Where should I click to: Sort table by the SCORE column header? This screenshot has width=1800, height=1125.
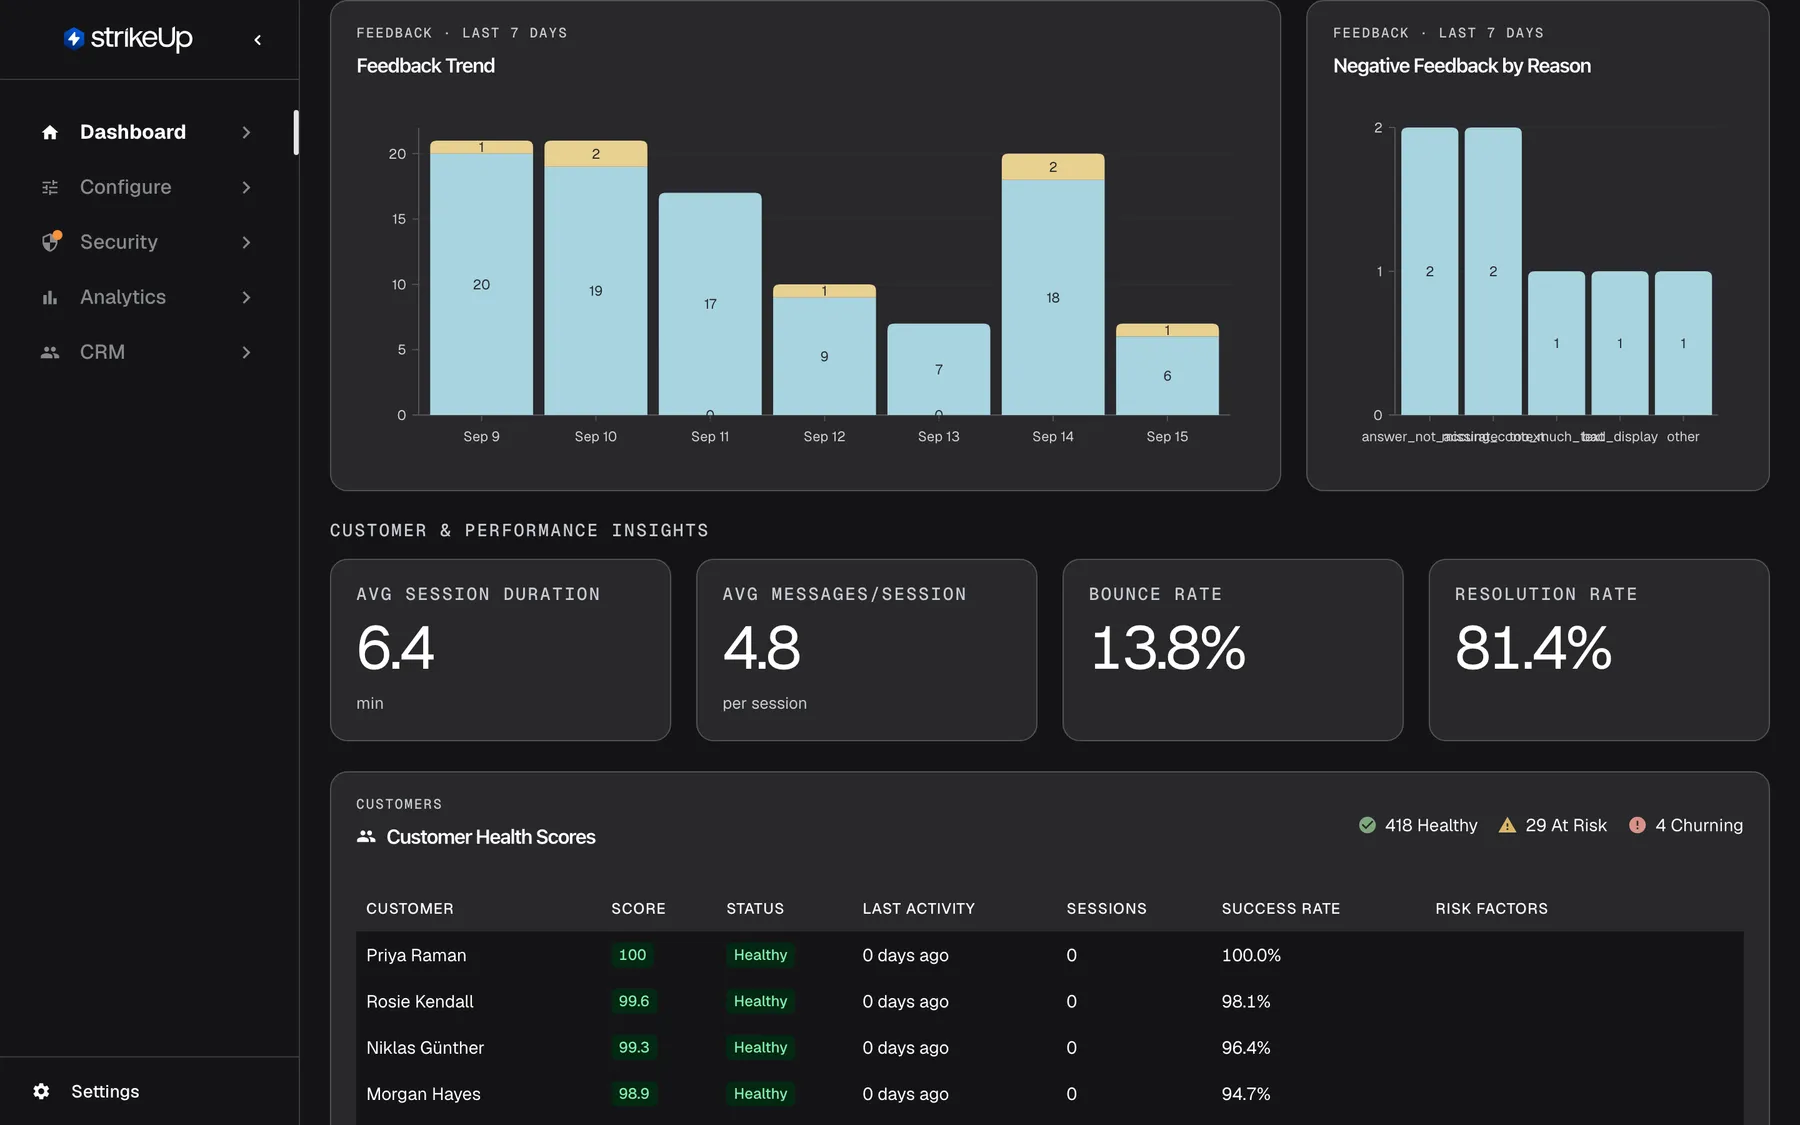point(638,908)
